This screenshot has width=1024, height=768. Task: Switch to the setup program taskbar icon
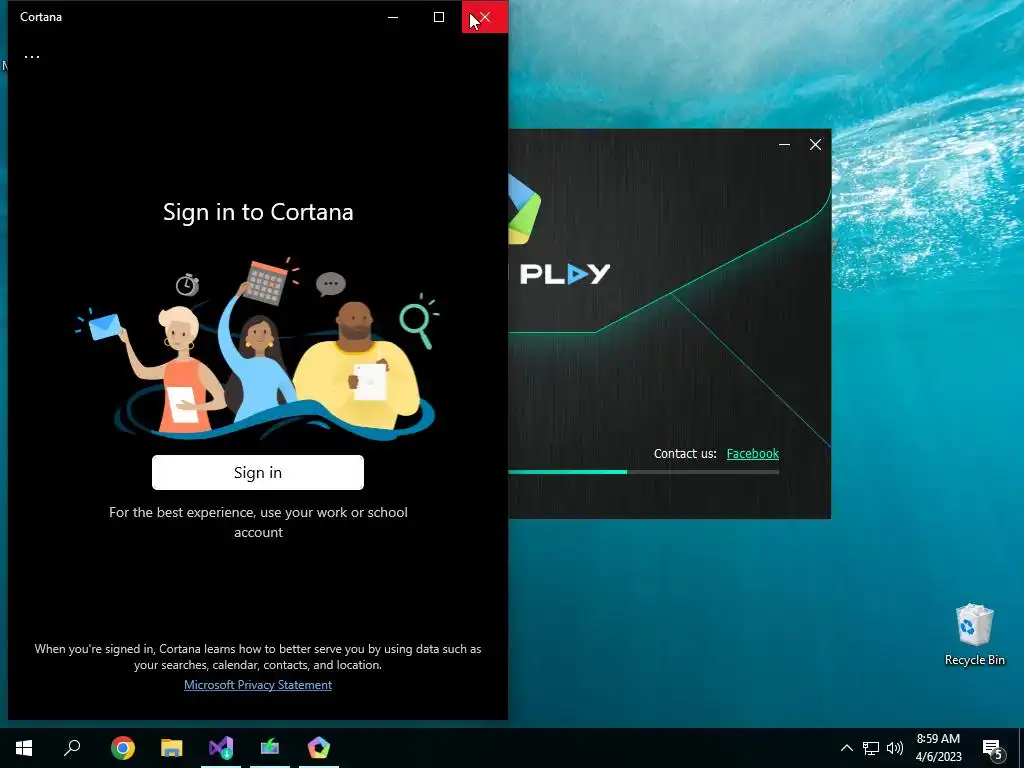270,748
